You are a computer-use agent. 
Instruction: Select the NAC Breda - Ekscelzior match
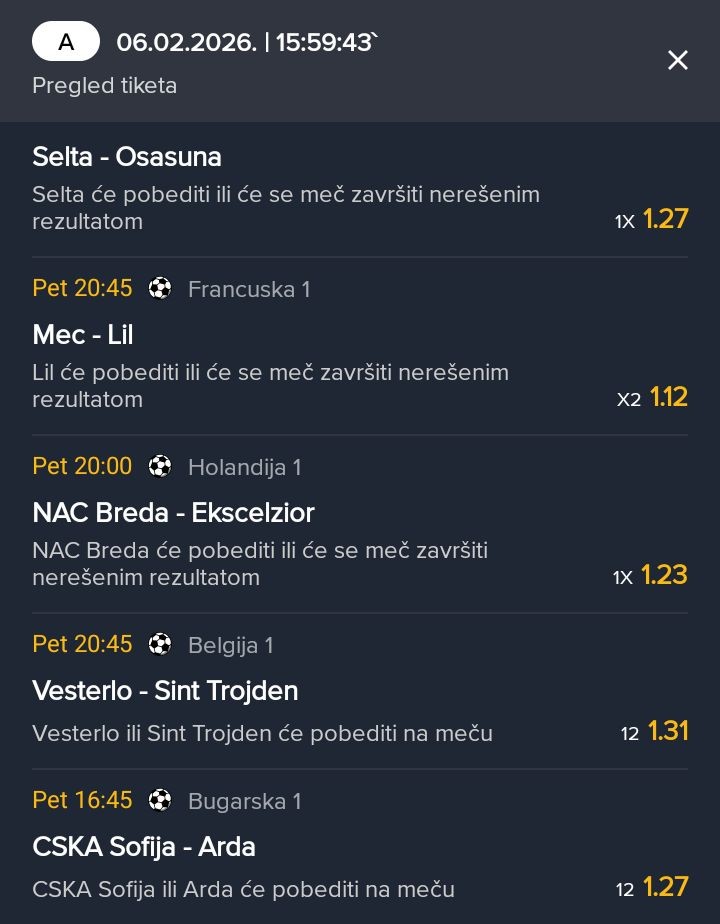(173, 513)
